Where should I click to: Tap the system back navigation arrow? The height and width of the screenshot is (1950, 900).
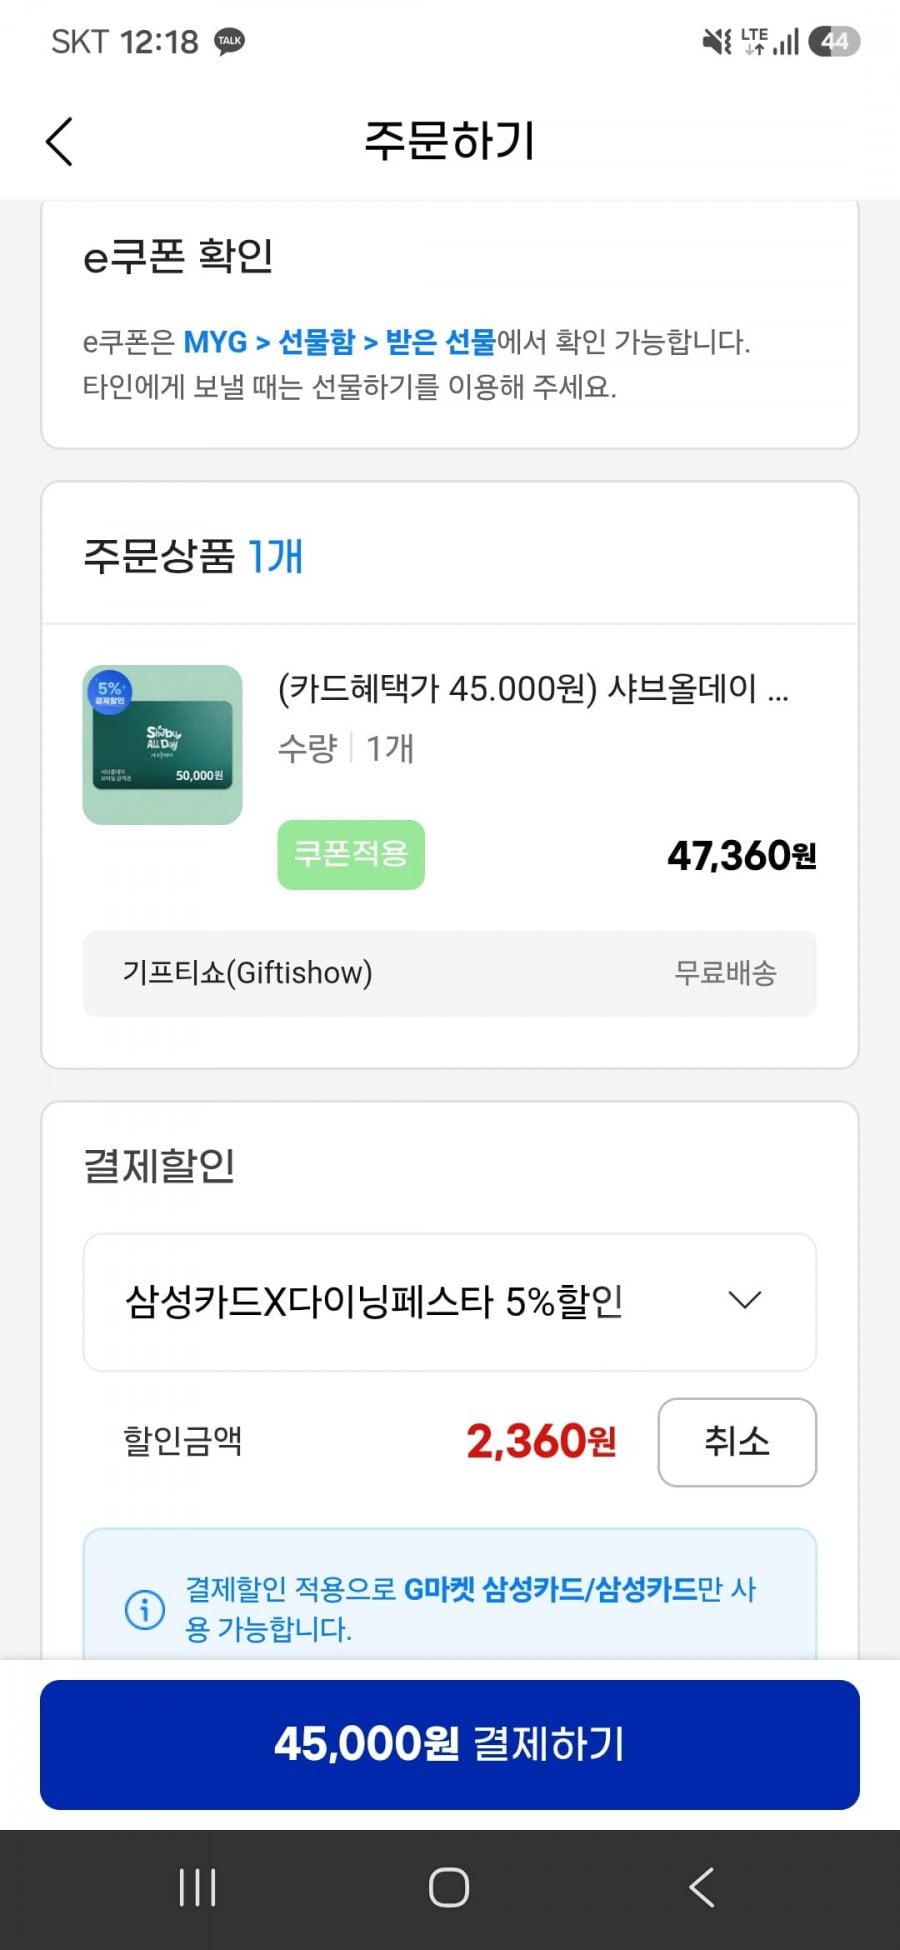702,1888
